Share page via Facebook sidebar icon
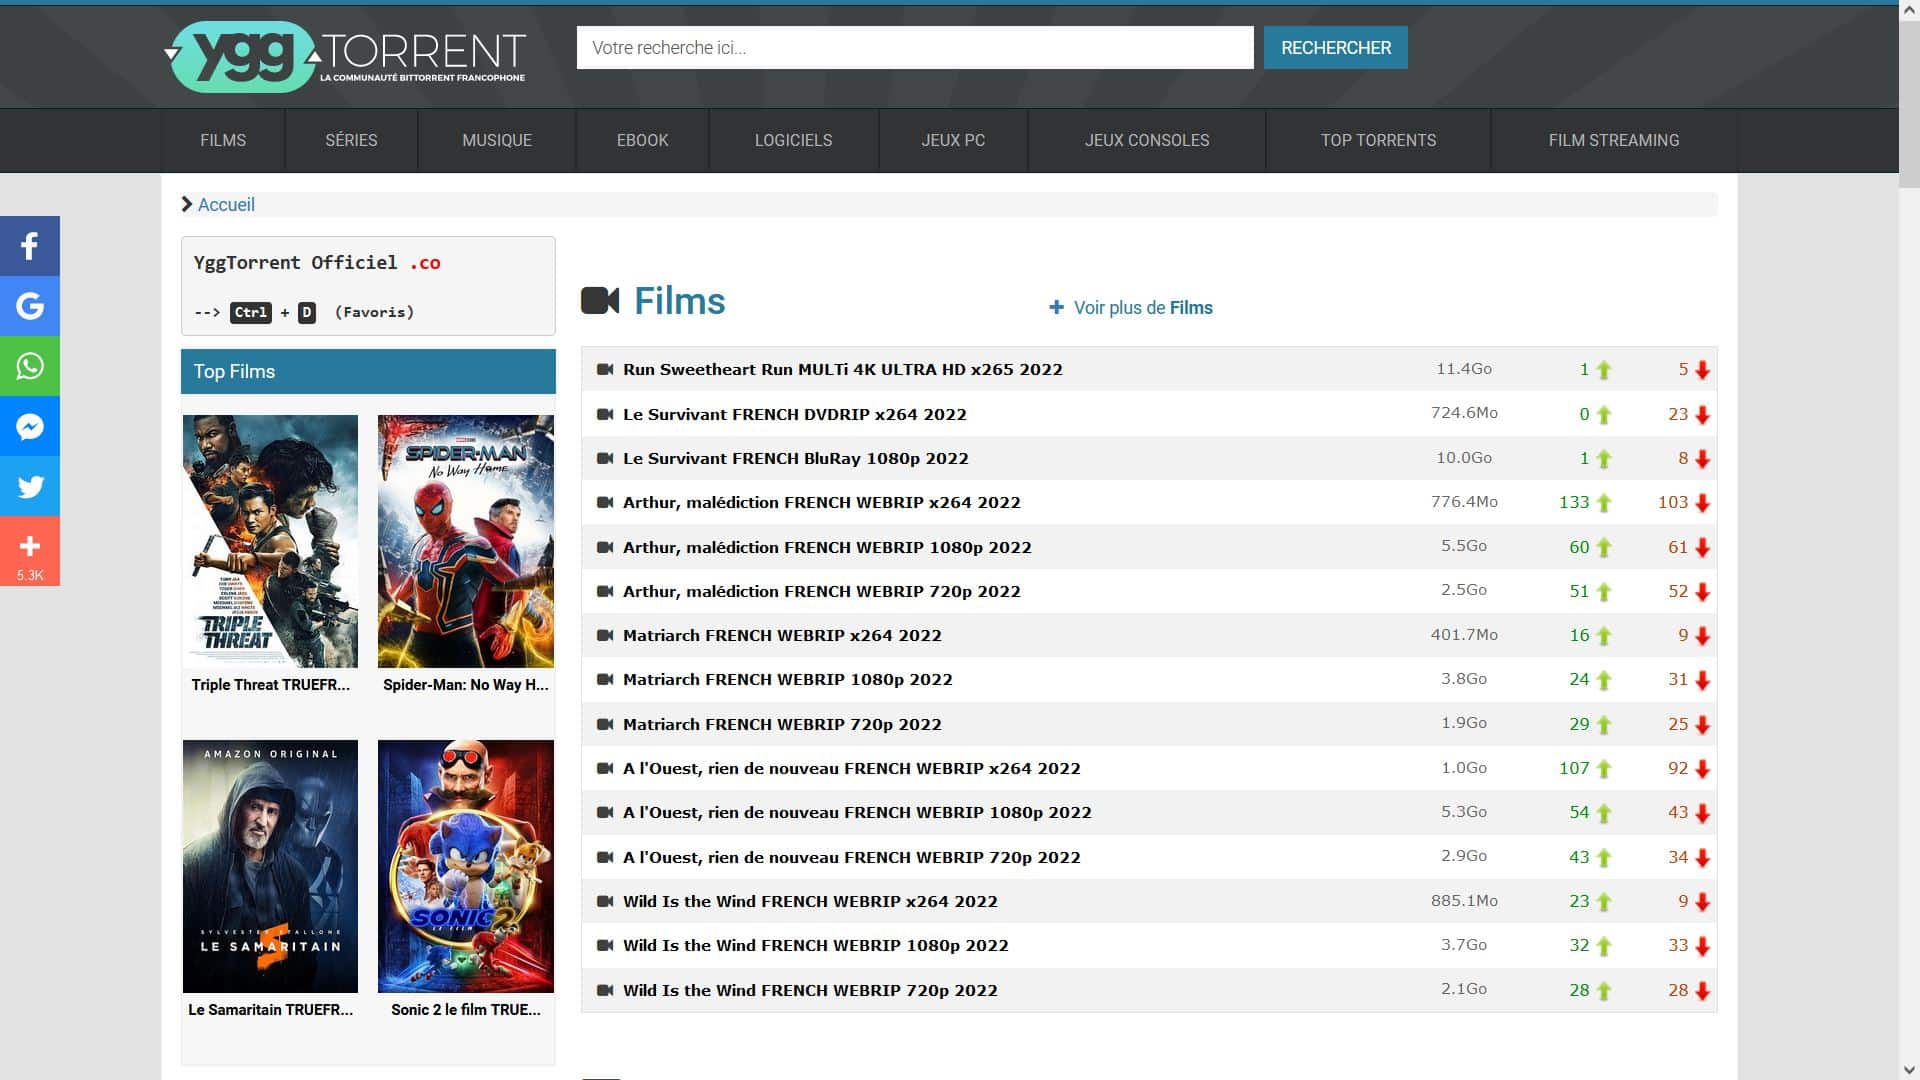The width and height of the screenshot is (1920, 1080). (30, 246)
